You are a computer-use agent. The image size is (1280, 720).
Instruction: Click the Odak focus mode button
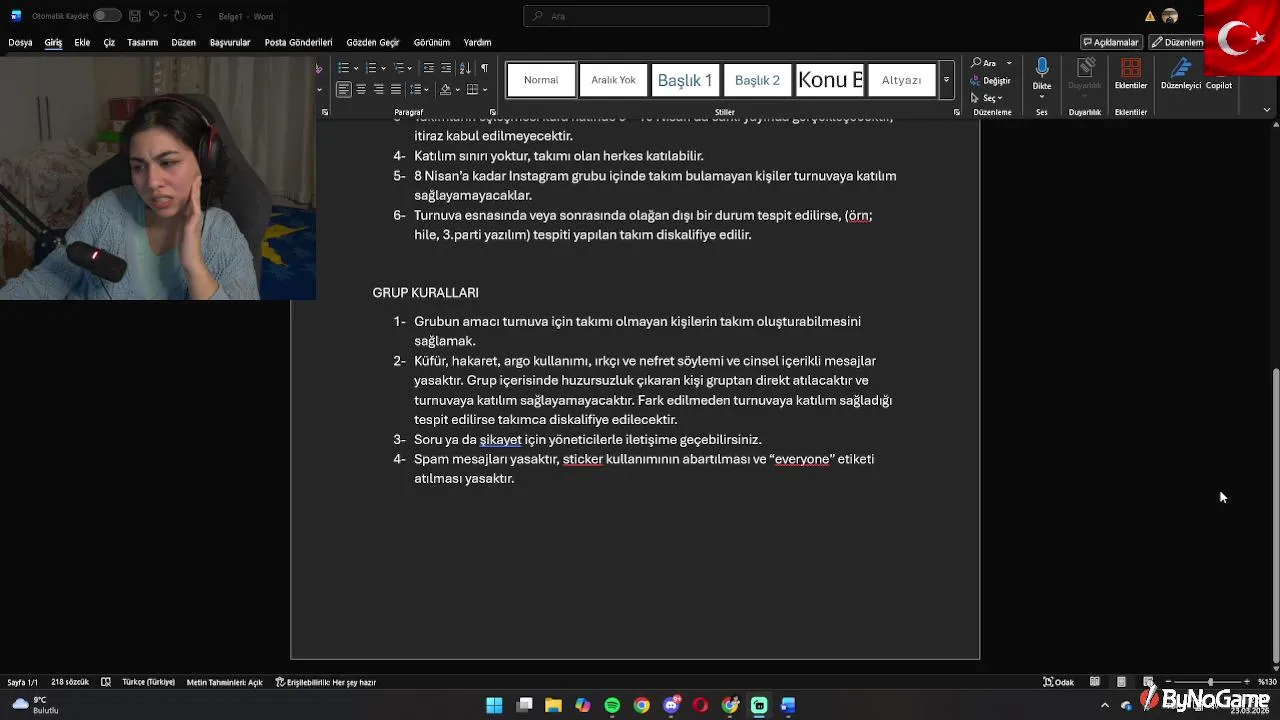(1058, 682)
